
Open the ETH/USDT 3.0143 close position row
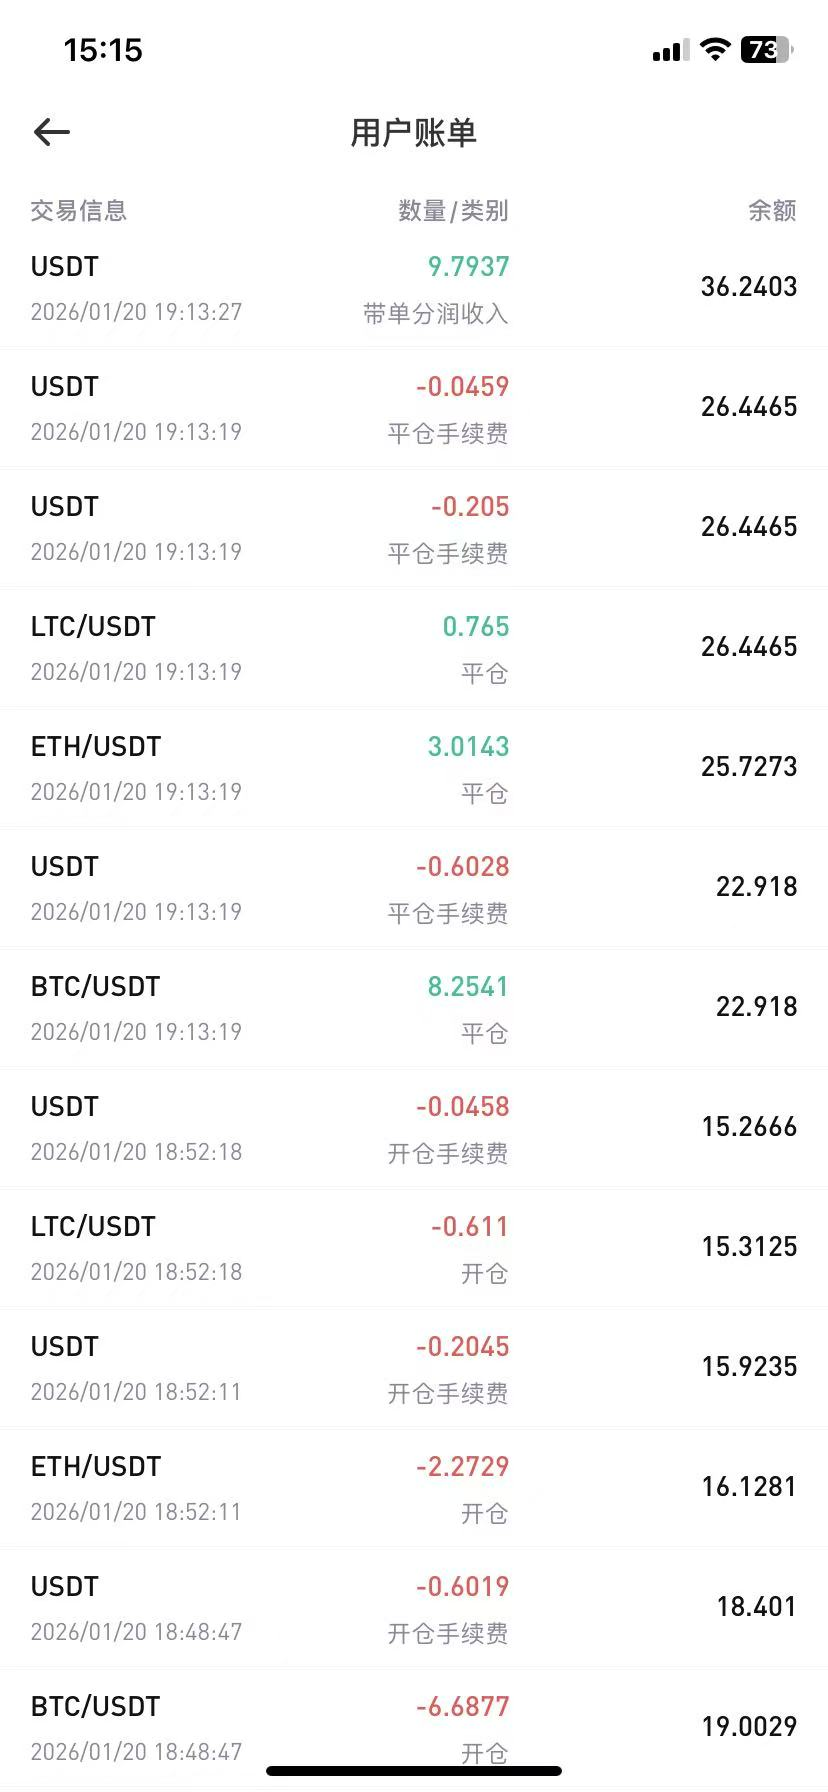coord(414,768)
